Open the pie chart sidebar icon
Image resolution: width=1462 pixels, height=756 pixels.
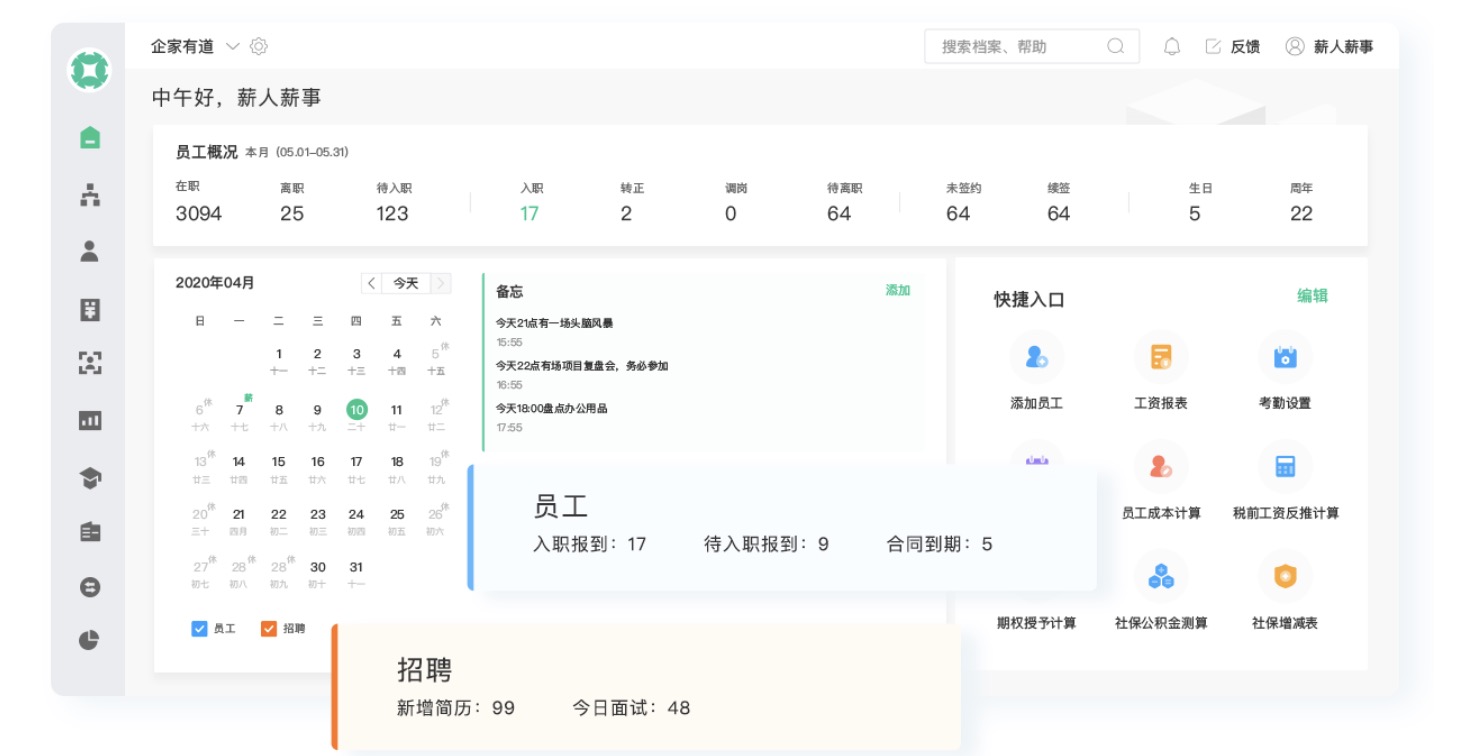pyautogui.click(x=90, y=641)
